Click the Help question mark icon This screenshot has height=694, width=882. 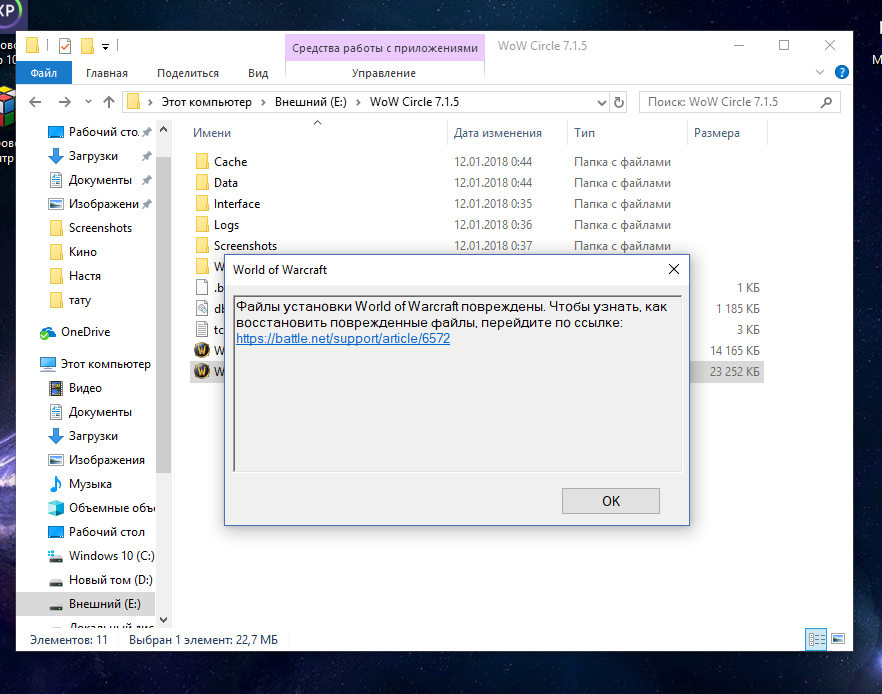click(x=841, y=73)
